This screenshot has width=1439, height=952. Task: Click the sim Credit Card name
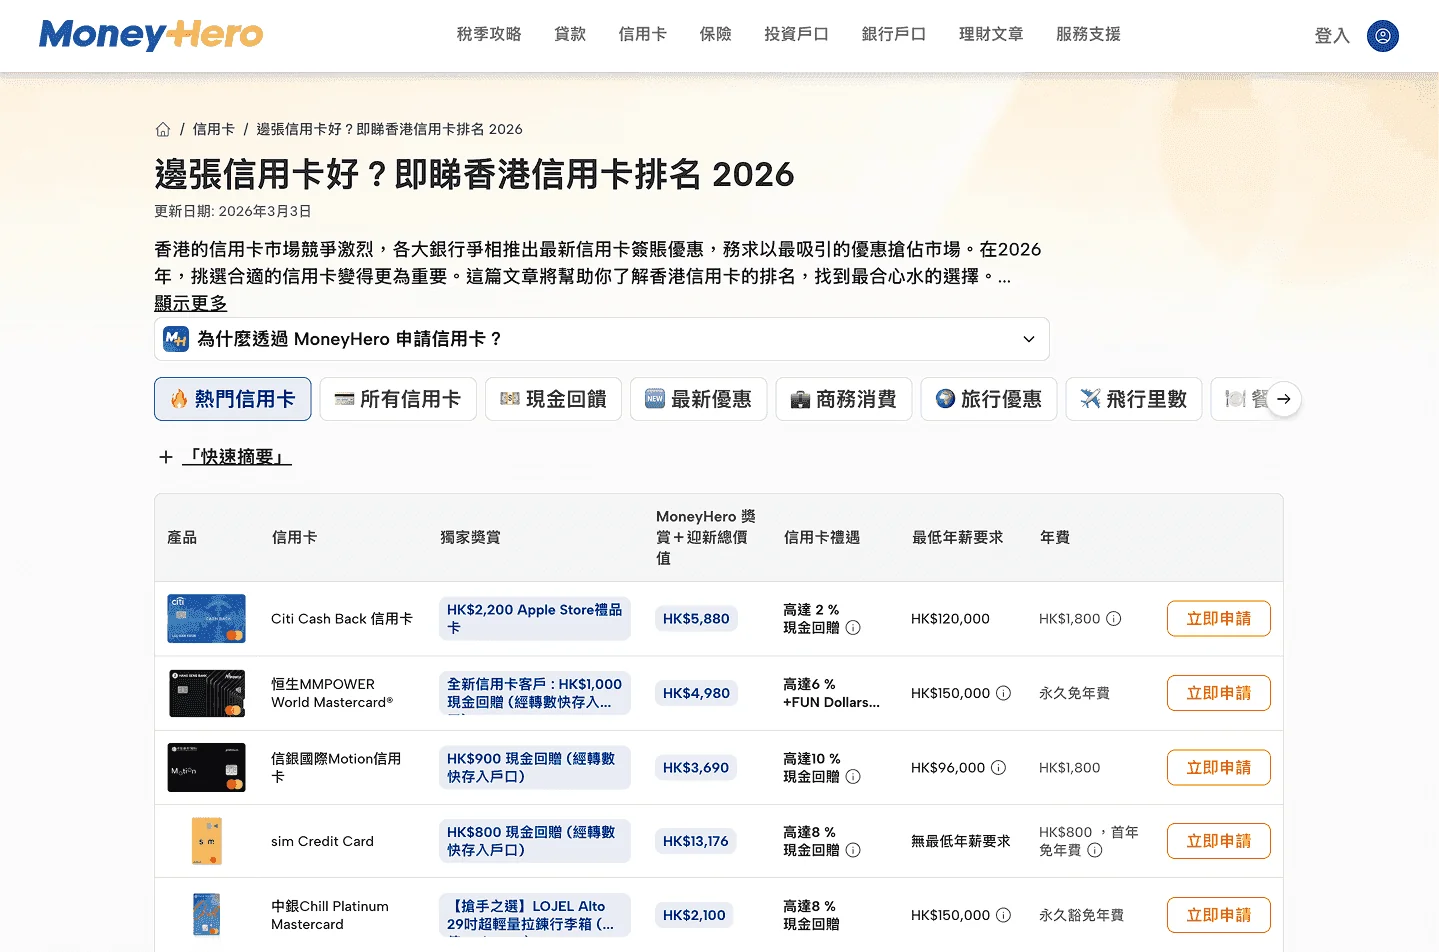point(322,841)
